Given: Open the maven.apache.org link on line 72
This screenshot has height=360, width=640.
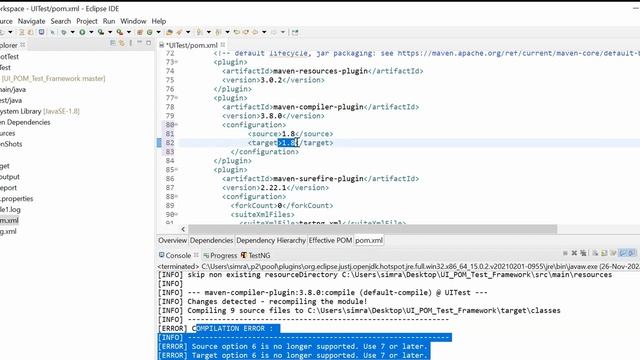Looking at the screenshot, I should pyautogui.click(x=518, y=53).
